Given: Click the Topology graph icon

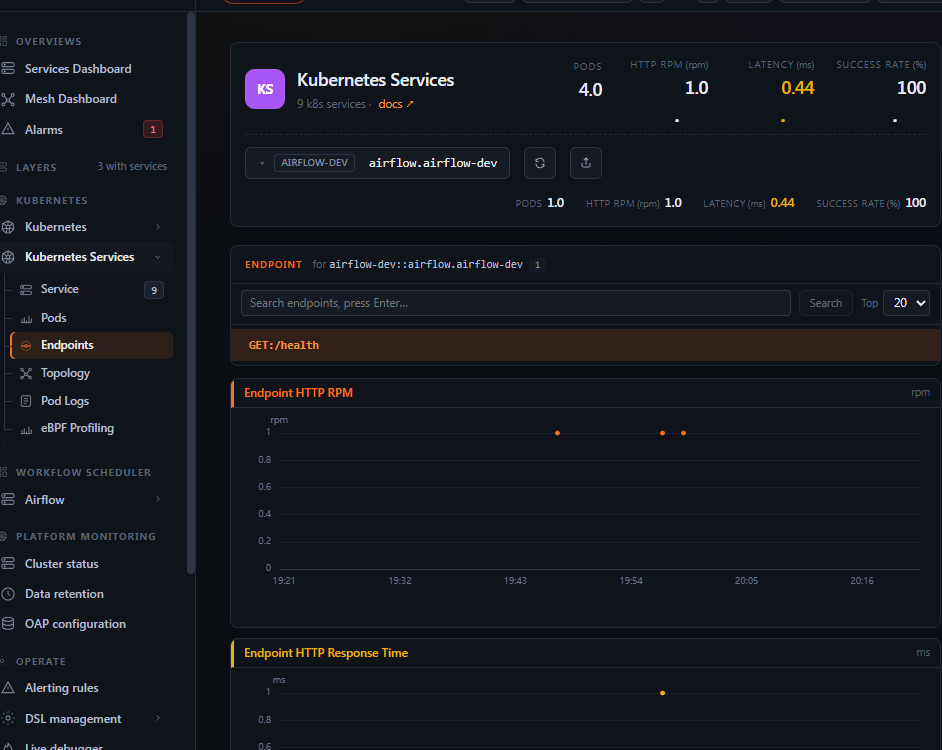Looking at the screenshot, I should coord(26,373).
